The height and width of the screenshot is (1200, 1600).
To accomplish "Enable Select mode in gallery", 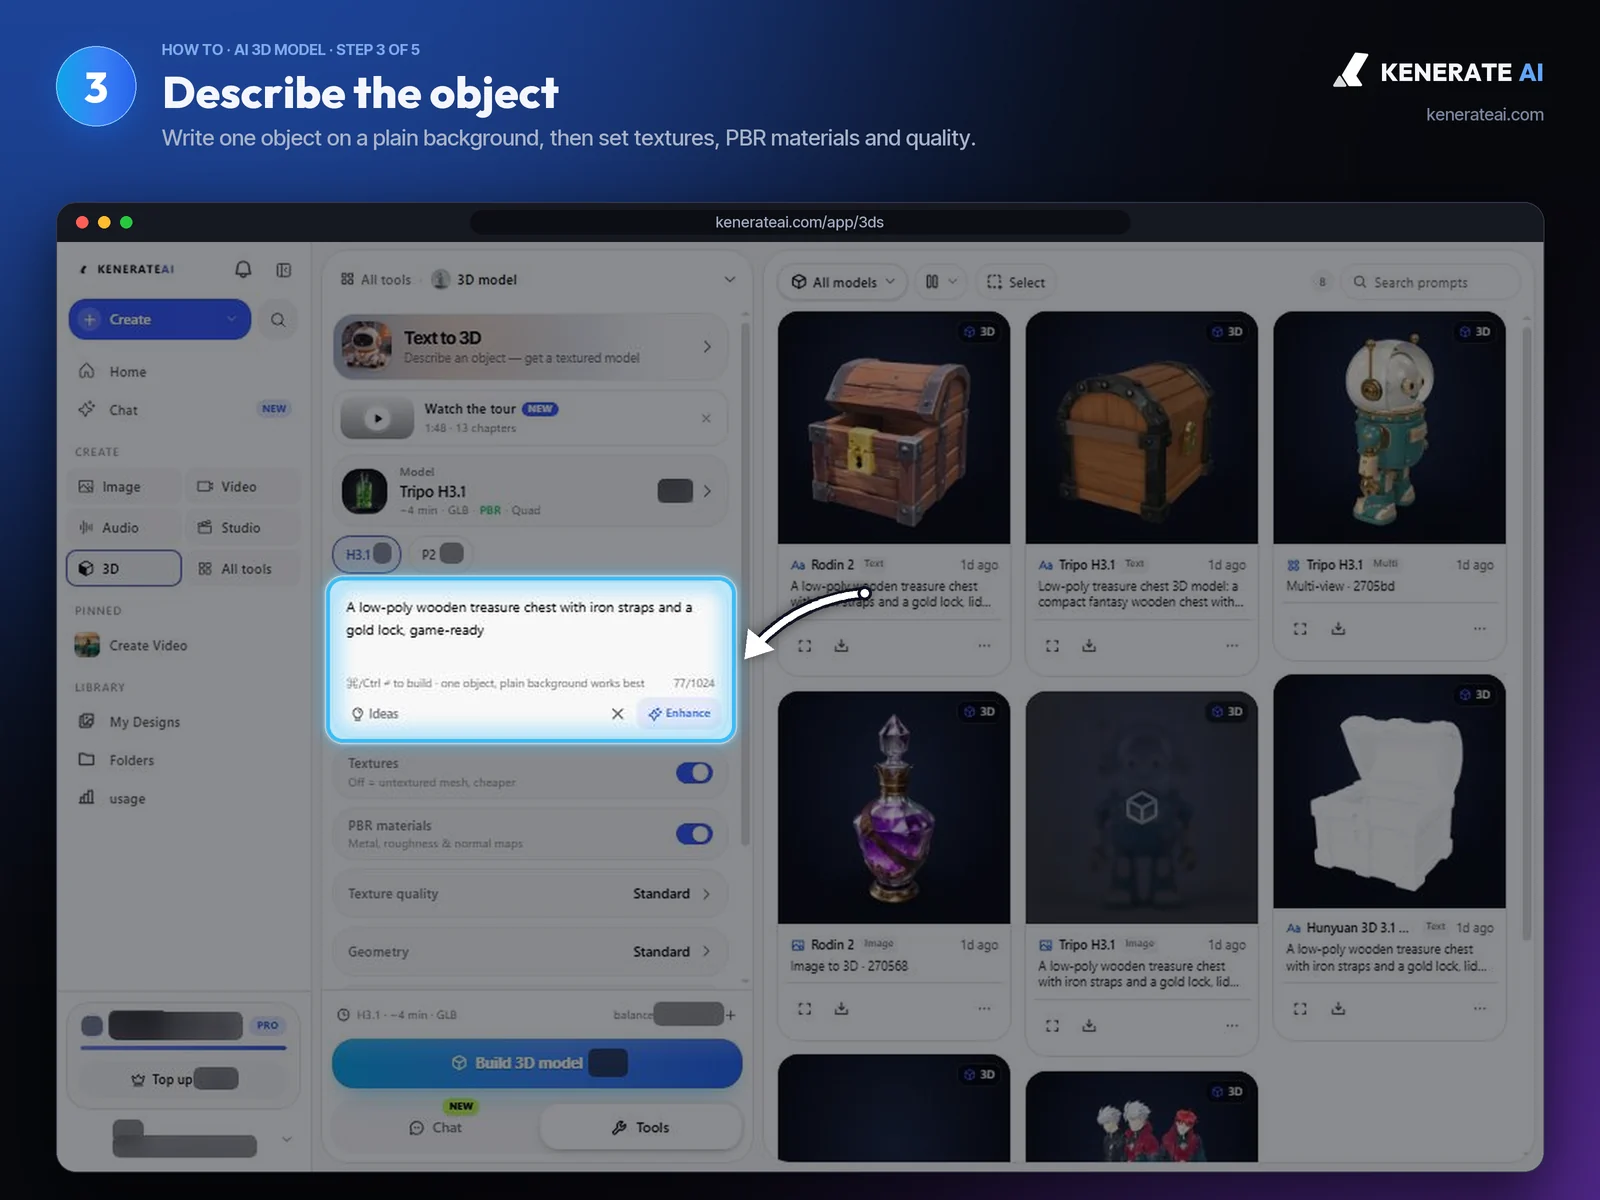I will point(1016,282).
